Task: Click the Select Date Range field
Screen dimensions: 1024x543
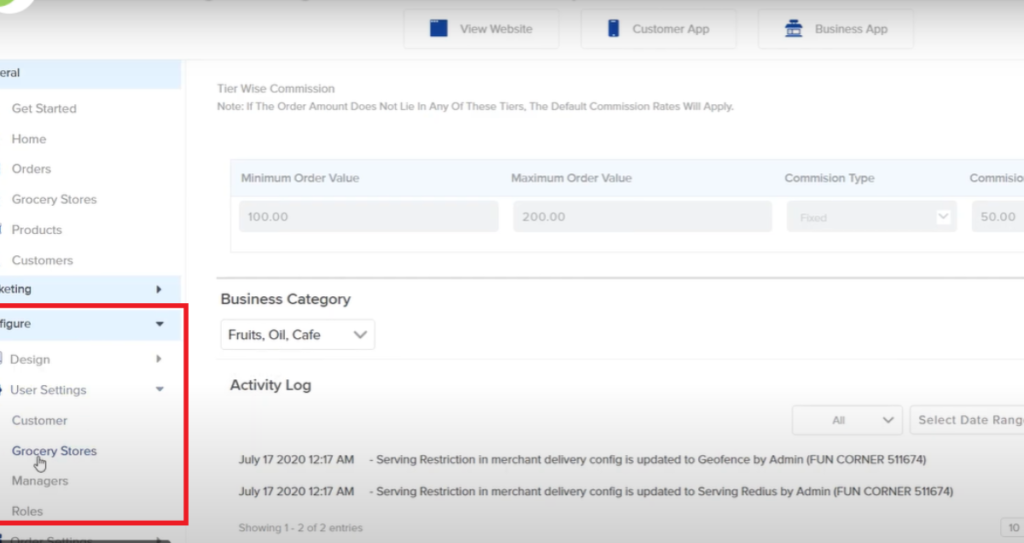Action: coord(967,420)
